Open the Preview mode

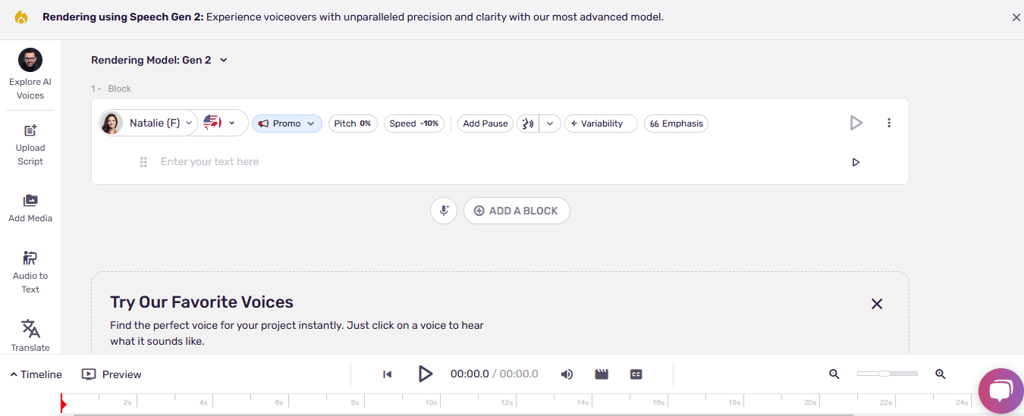click(x=112, y=374)
